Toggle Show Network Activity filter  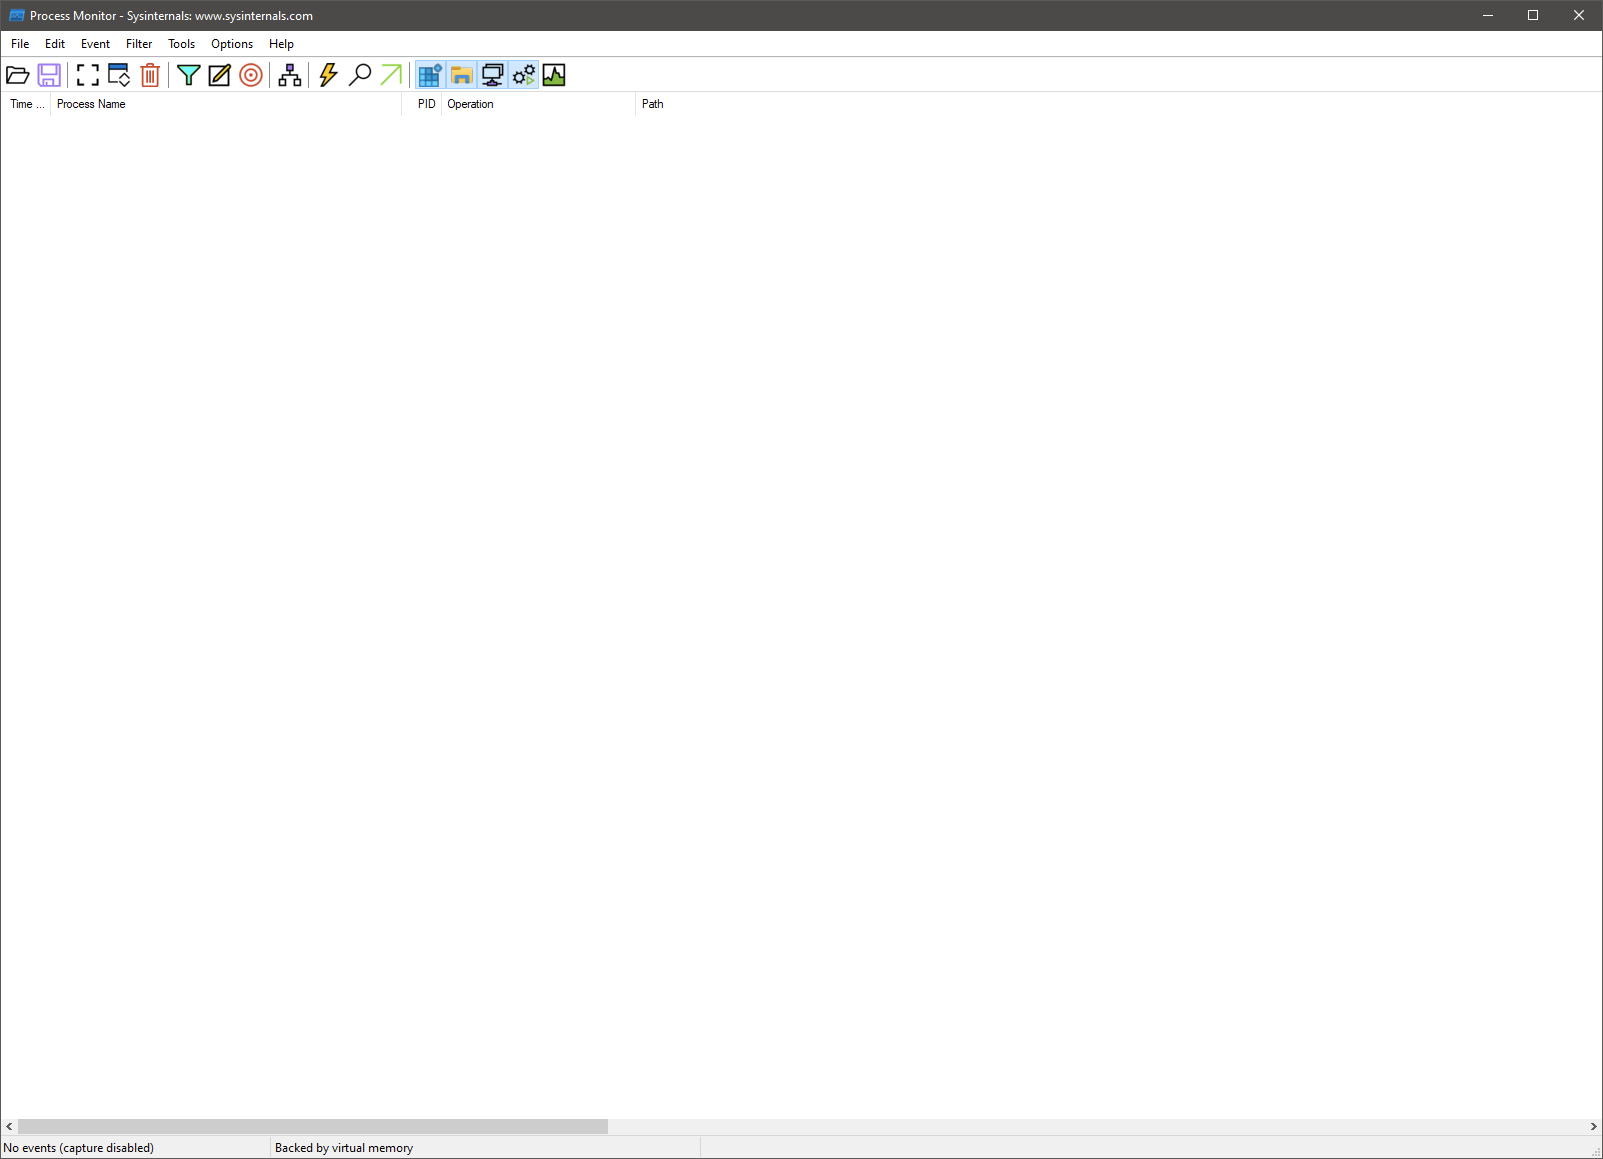492,75
